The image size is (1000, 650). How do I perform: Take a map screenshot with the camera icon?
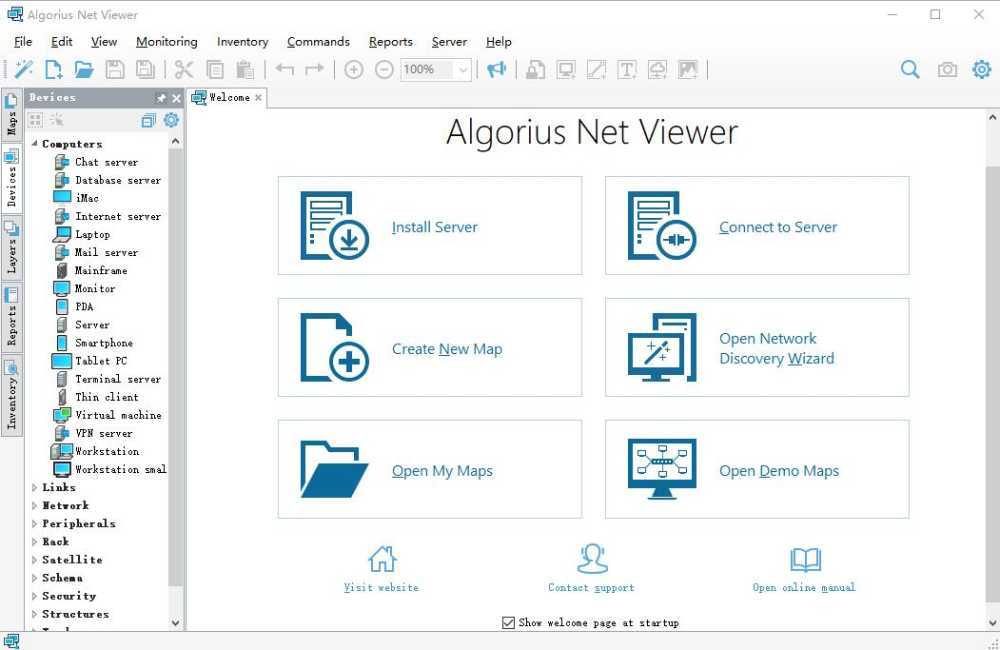click(x=947, y=69)
